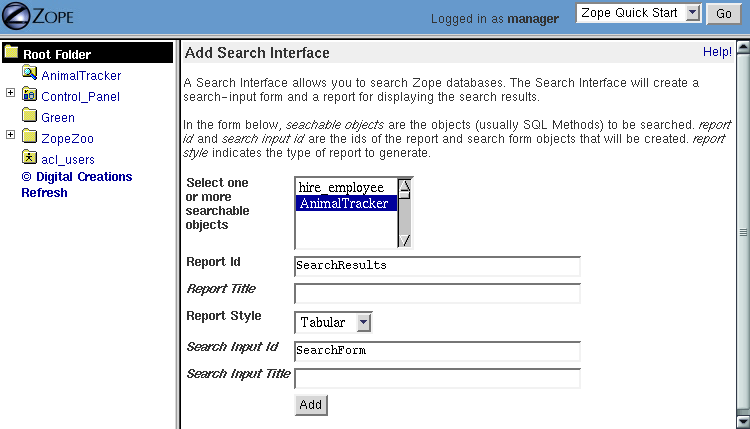Click the Control_Panel icon
750x429 pixels.
(29, 95)
